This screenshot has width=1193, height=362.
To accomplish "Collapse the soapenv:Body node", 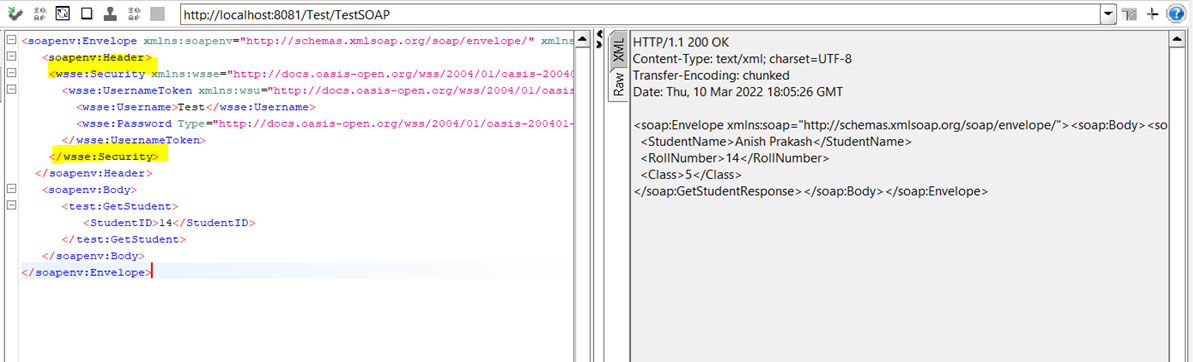I will 10,189.
